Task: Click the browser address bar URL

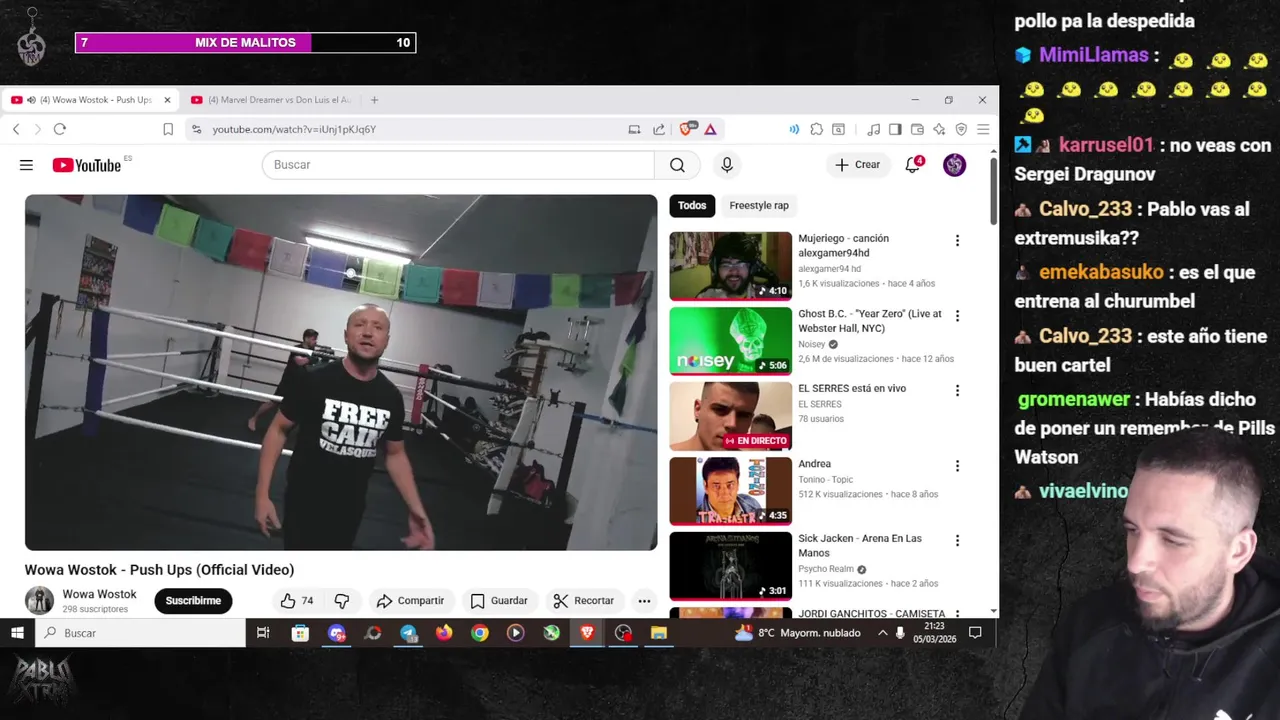Action: (x=294, y=129)
